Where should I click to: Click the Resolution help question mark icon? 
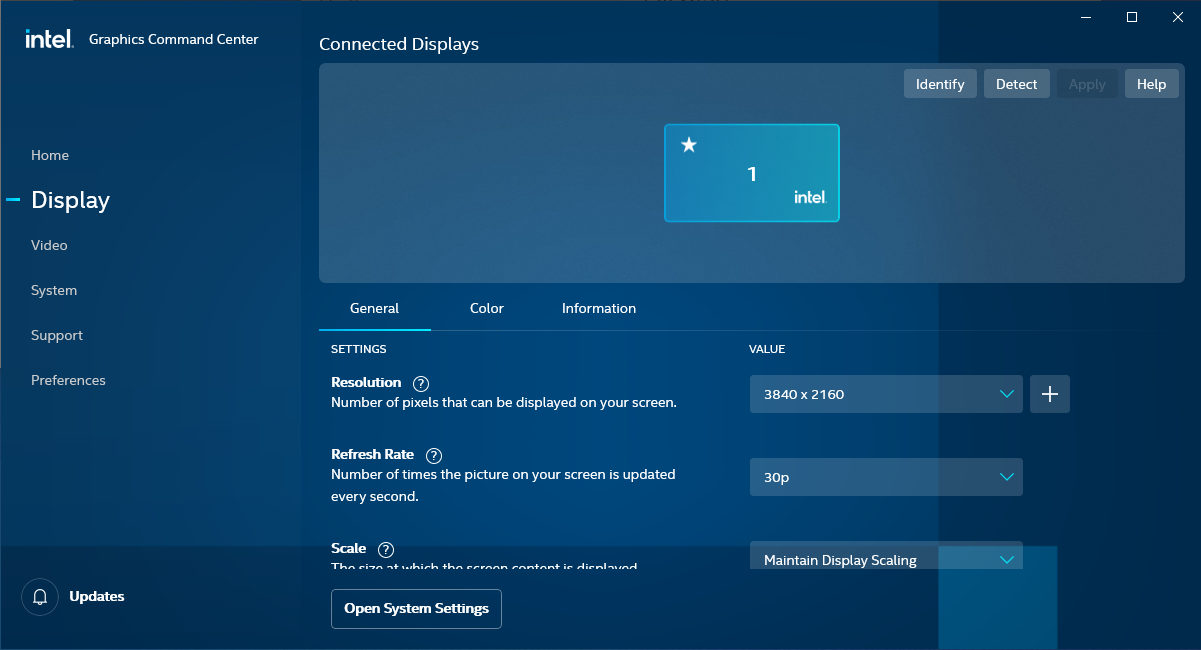tap(421, 383)
